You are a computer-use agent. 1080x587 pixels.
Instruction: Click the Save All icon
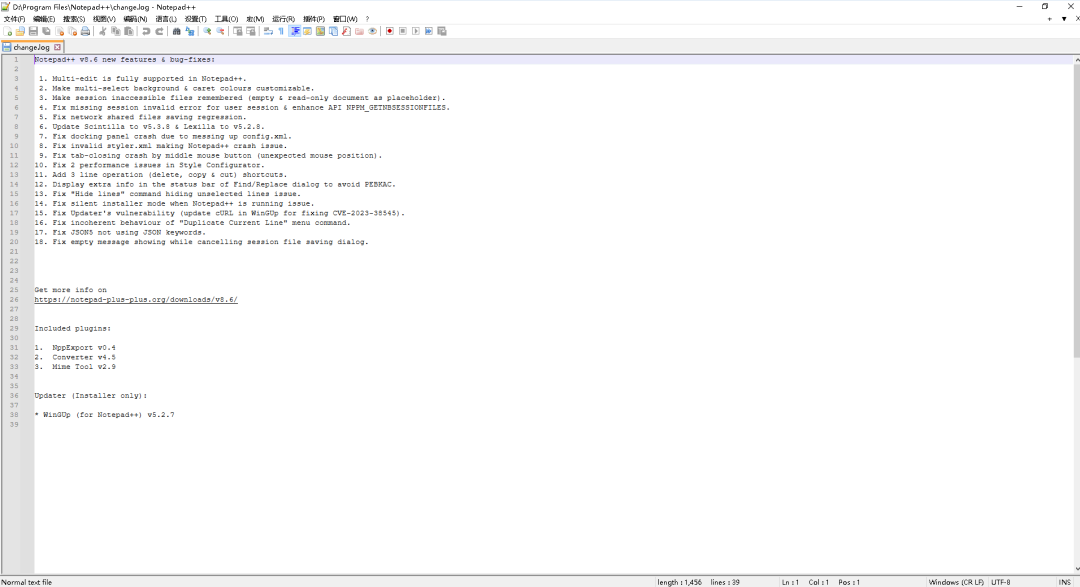click(x=46, y=31)
